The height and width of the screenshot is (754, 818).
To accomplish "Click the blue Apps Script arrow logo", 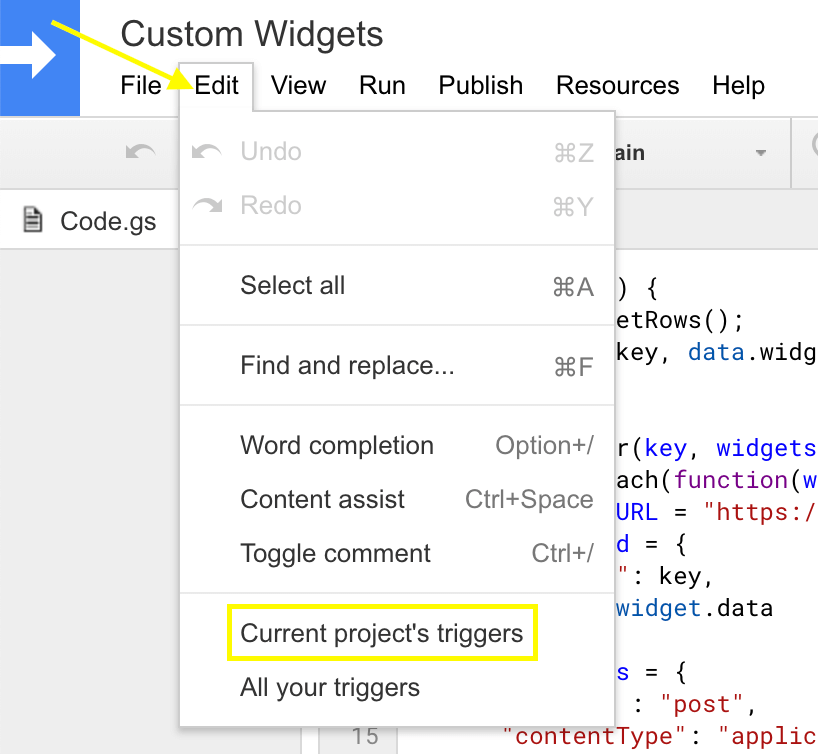I will (39, 55).
